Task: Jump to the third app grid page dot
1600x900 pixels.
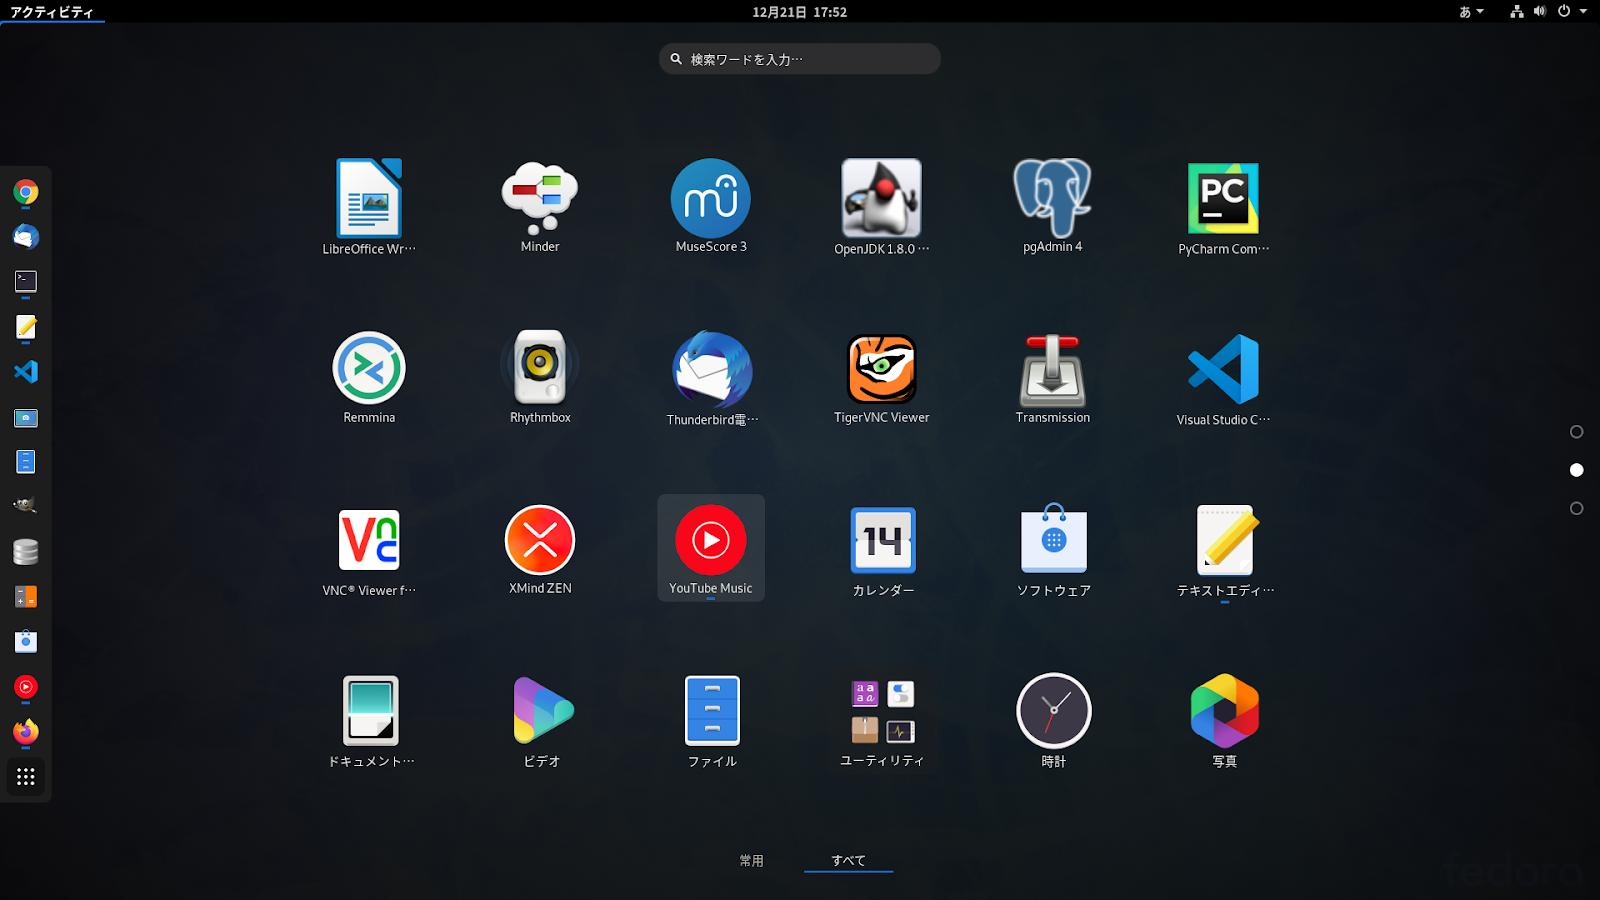Action: point(1577,509)
